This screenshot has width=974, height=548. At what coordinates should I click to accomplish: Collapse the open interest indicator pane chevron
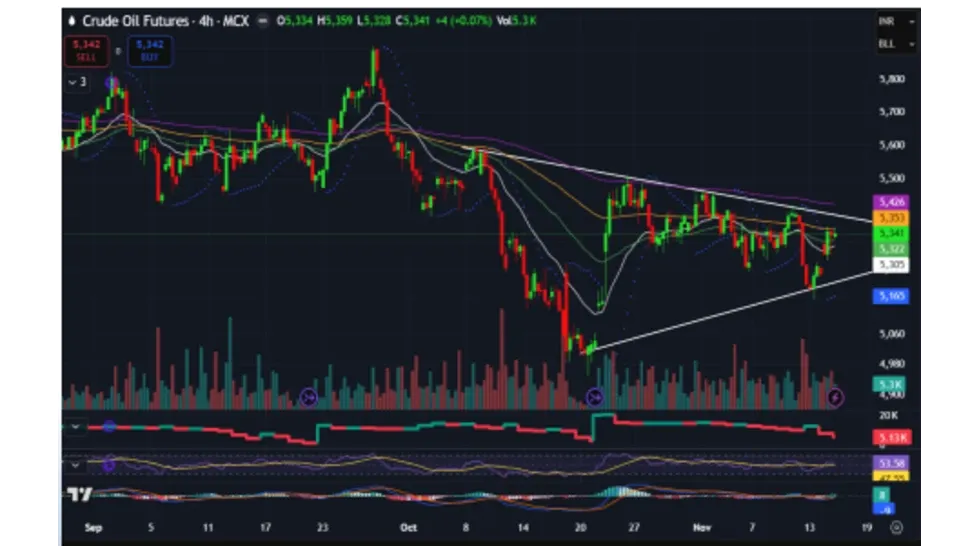[75, 427]
